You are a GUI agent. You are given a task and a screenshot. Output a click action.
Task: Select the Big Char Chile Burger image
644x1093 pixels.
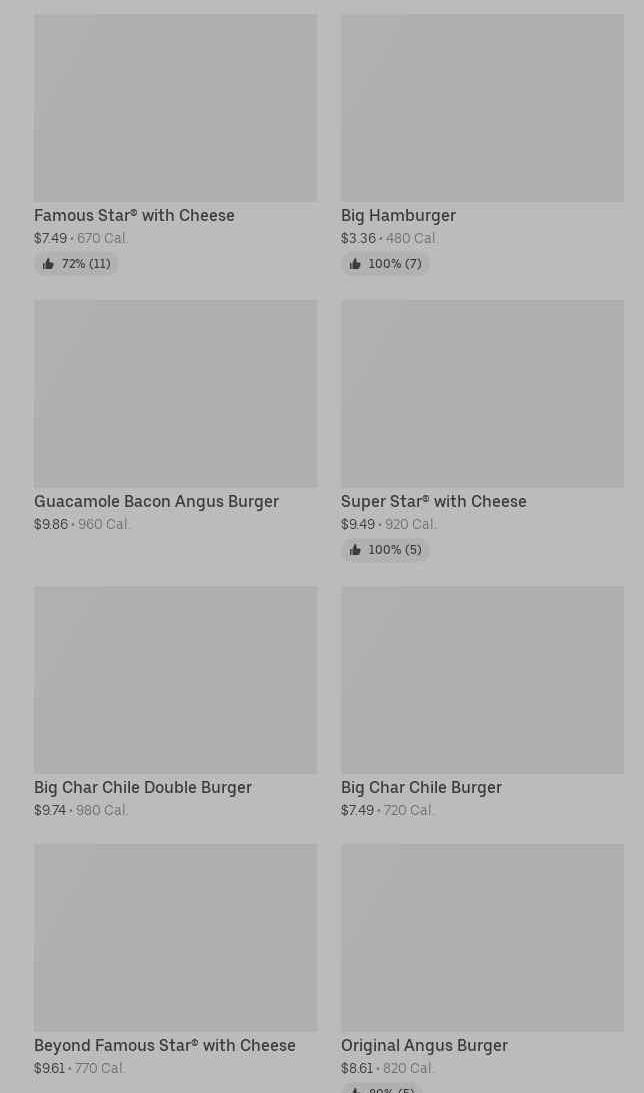tap(482, 680)
